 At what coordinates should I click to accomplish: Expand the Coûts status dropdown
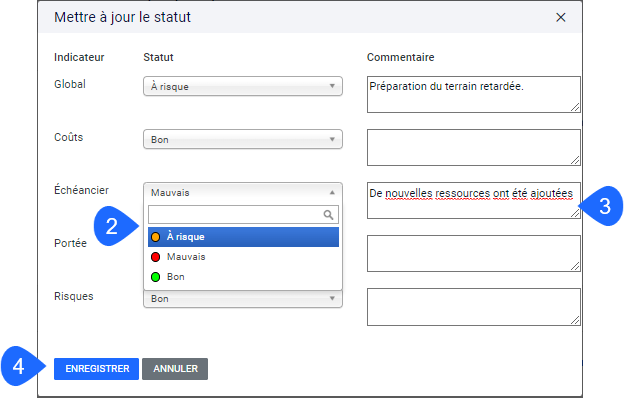click(243, 139)
